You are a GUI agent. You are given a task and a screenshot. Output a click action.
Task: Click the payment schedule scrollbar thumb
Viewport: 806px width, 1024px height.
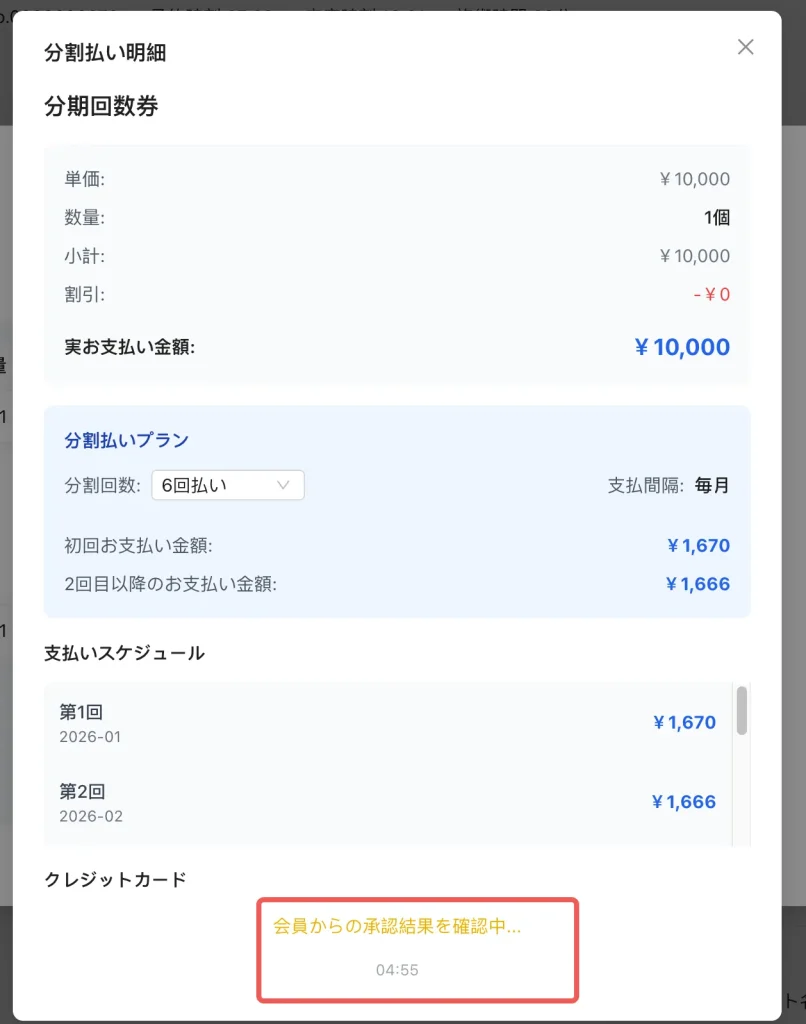tap(741, 710)
